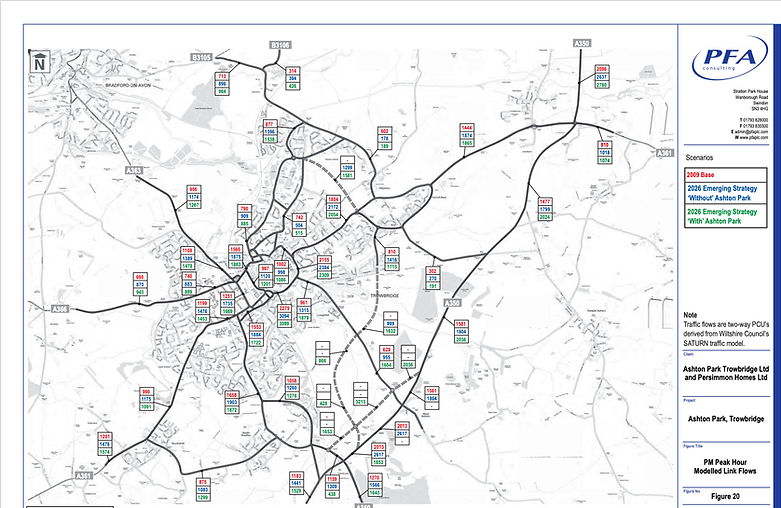Click the green 2780 flow value
Screen dimensions: 781x508
pyautogui.click(x=602, y=85)
